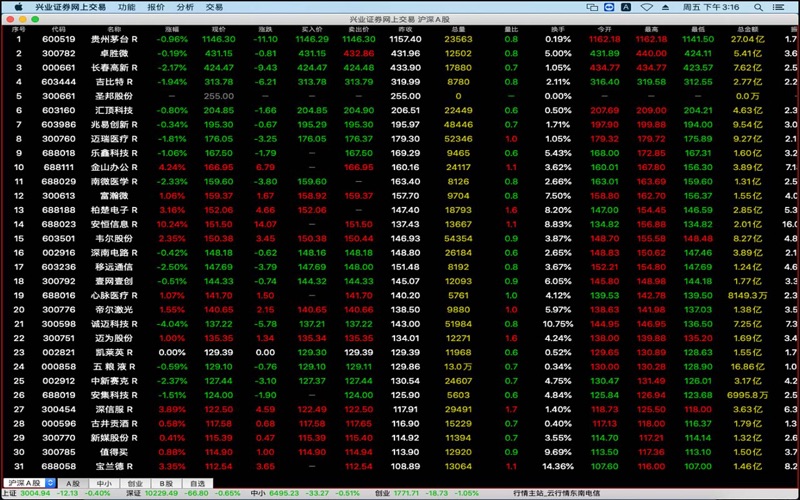Select the 吉比特 R row
800x500 pixels.
coord(400,82)
